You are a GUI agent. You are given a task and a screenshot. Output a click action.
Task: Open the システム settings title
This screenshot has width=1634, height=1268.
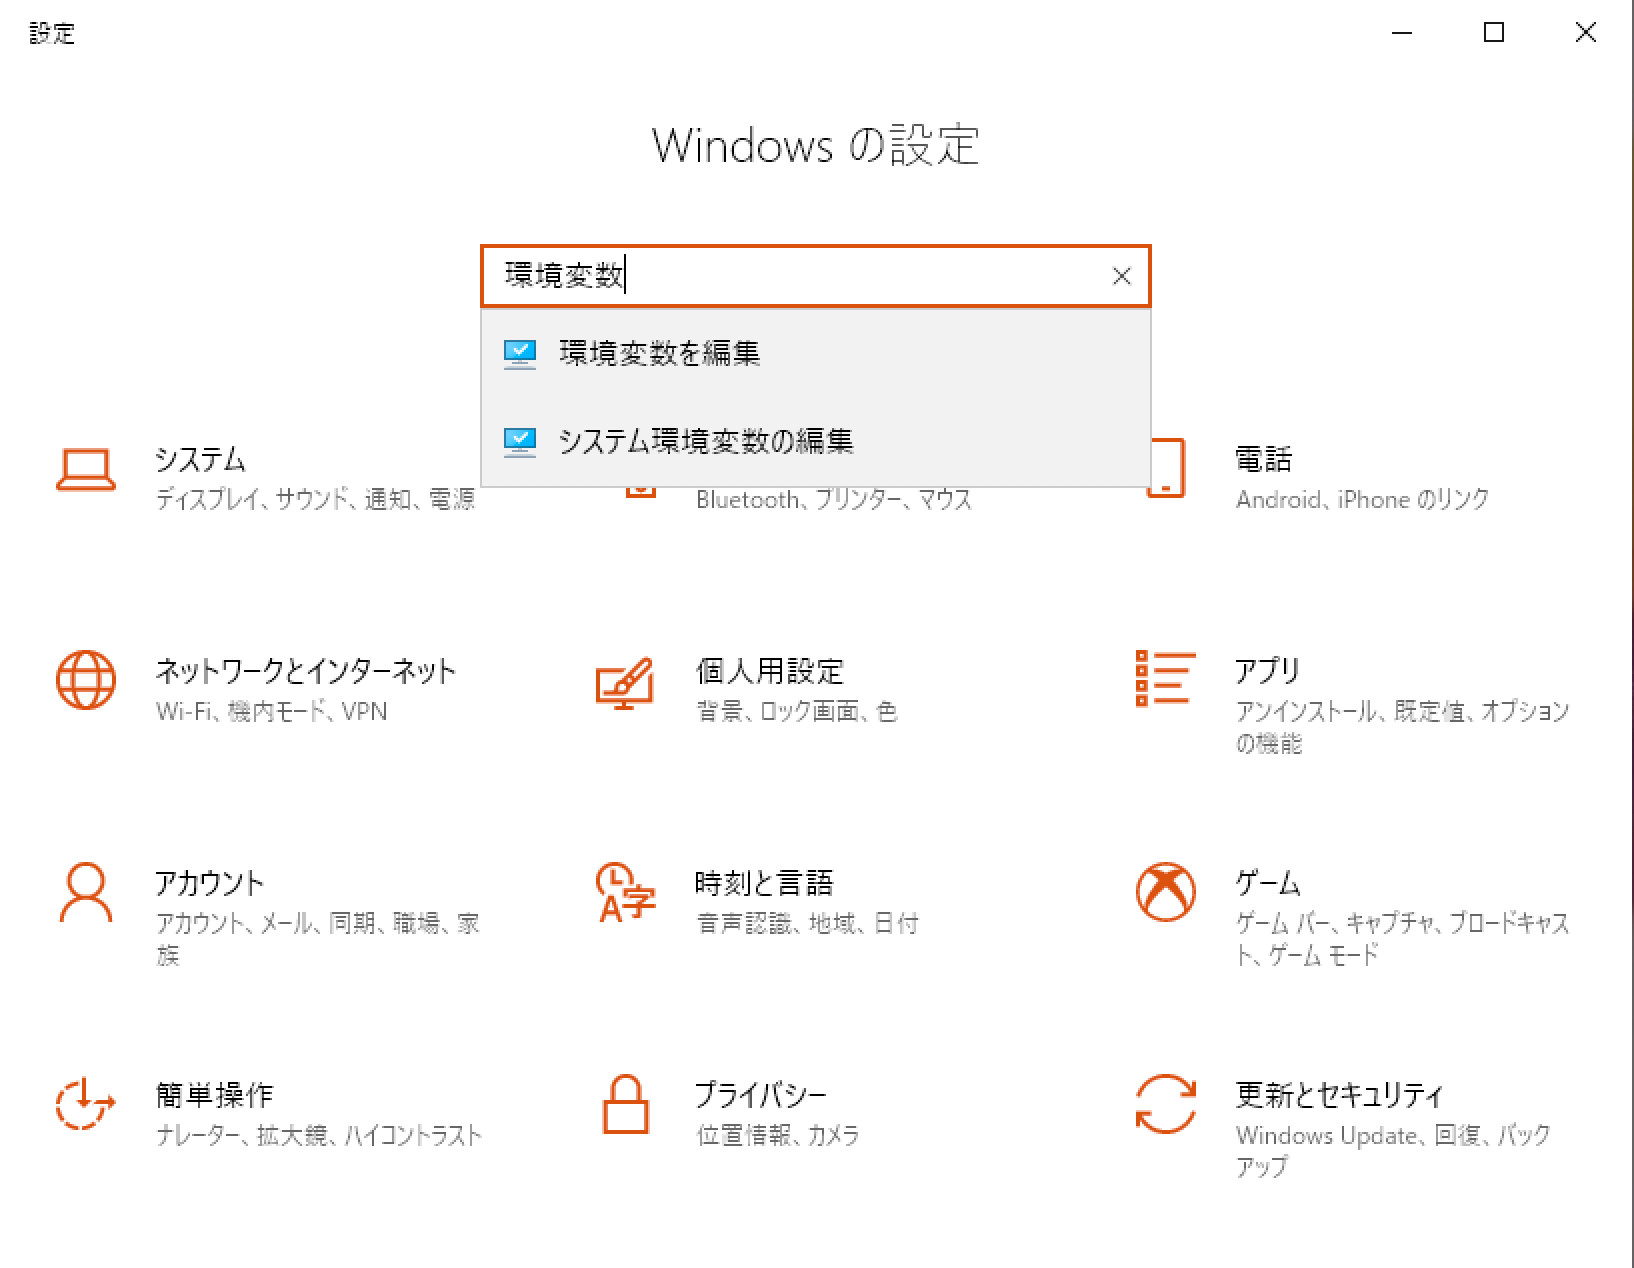pyautogui.click(x=200, y=459)
